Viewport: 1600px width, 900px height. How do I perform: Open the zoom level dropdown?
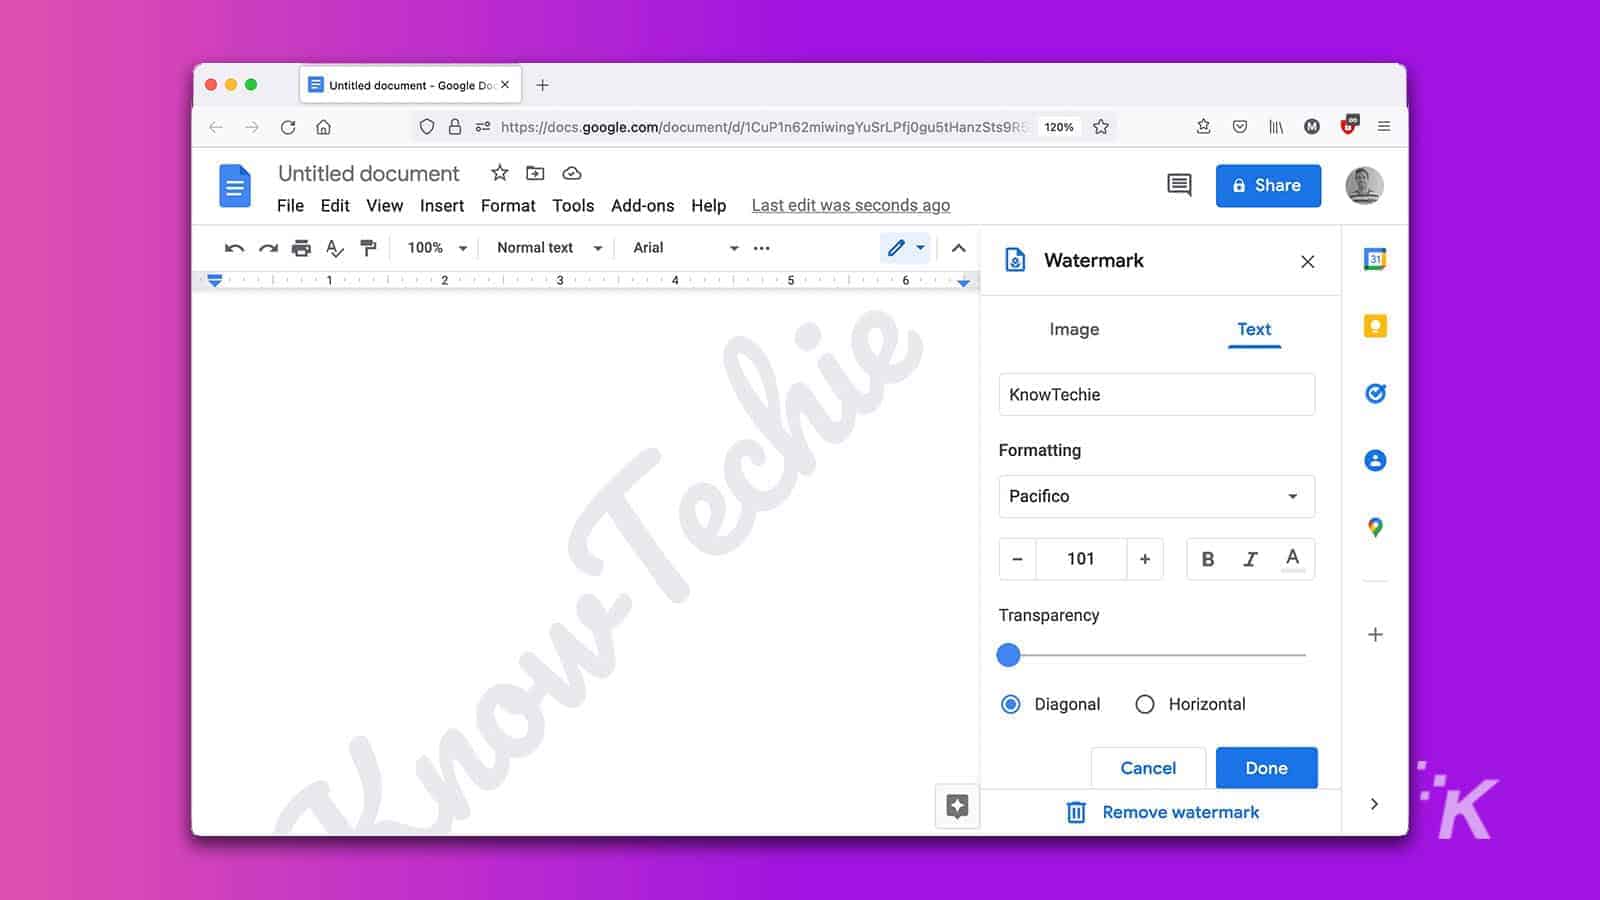coord(435,247)
